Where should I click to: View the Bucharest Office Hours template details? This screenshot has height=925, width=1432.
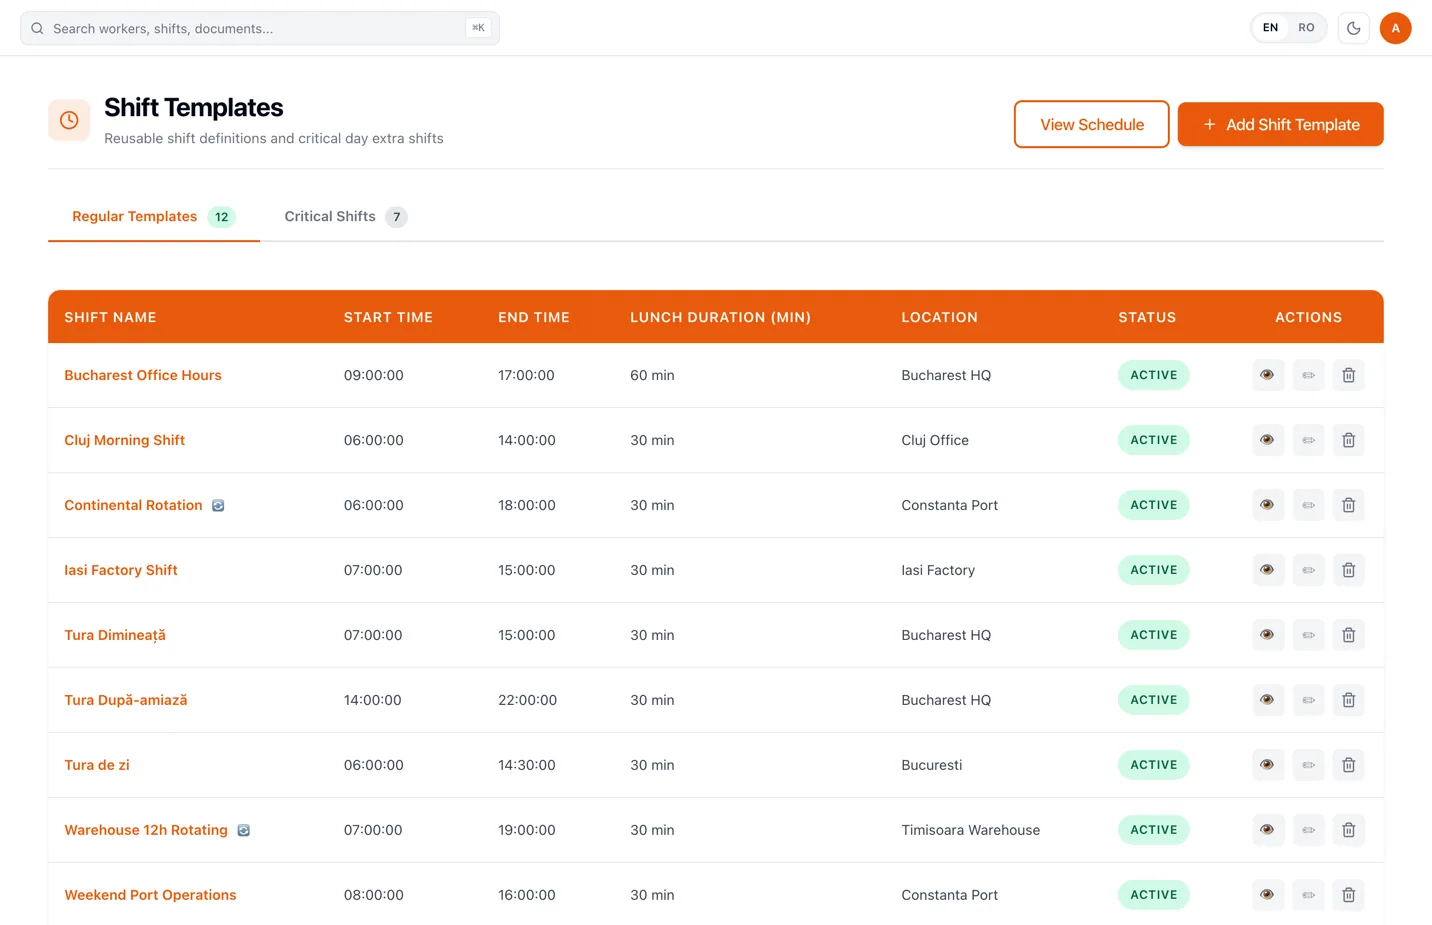click(1268, 375)
